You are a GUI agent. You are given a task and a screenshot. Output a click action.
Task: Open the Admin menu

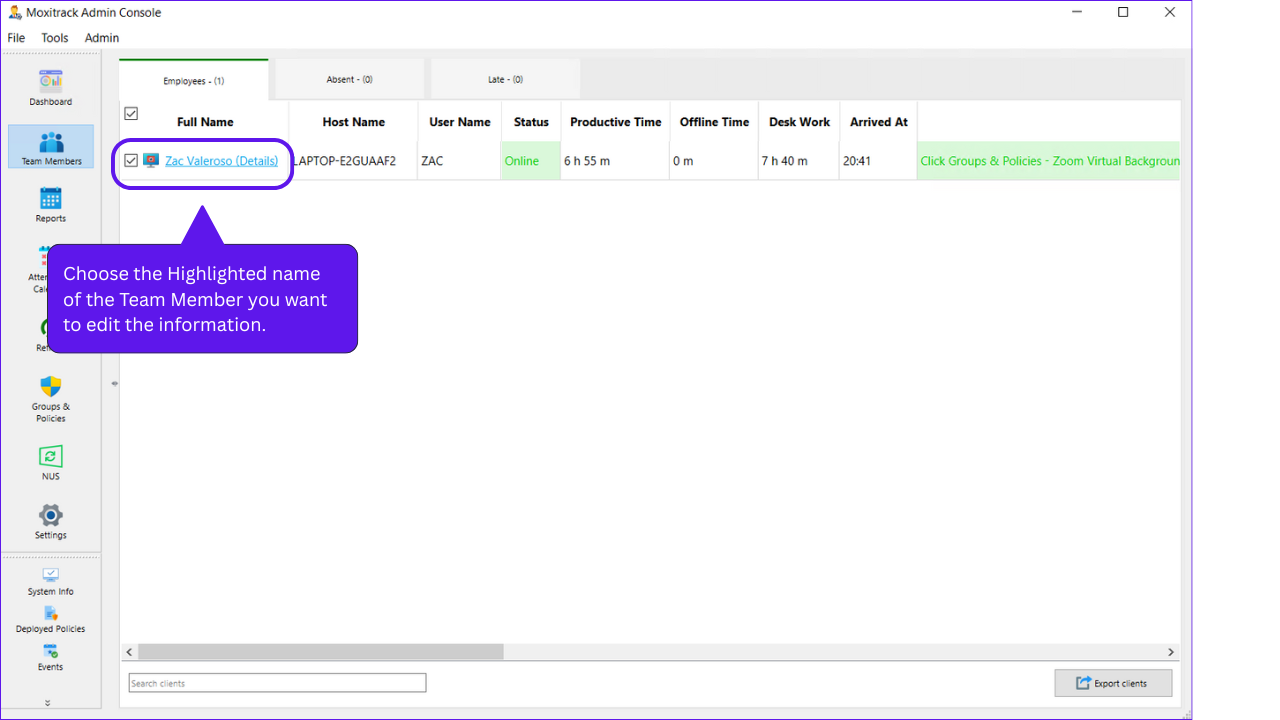click(x=102, y=38)
